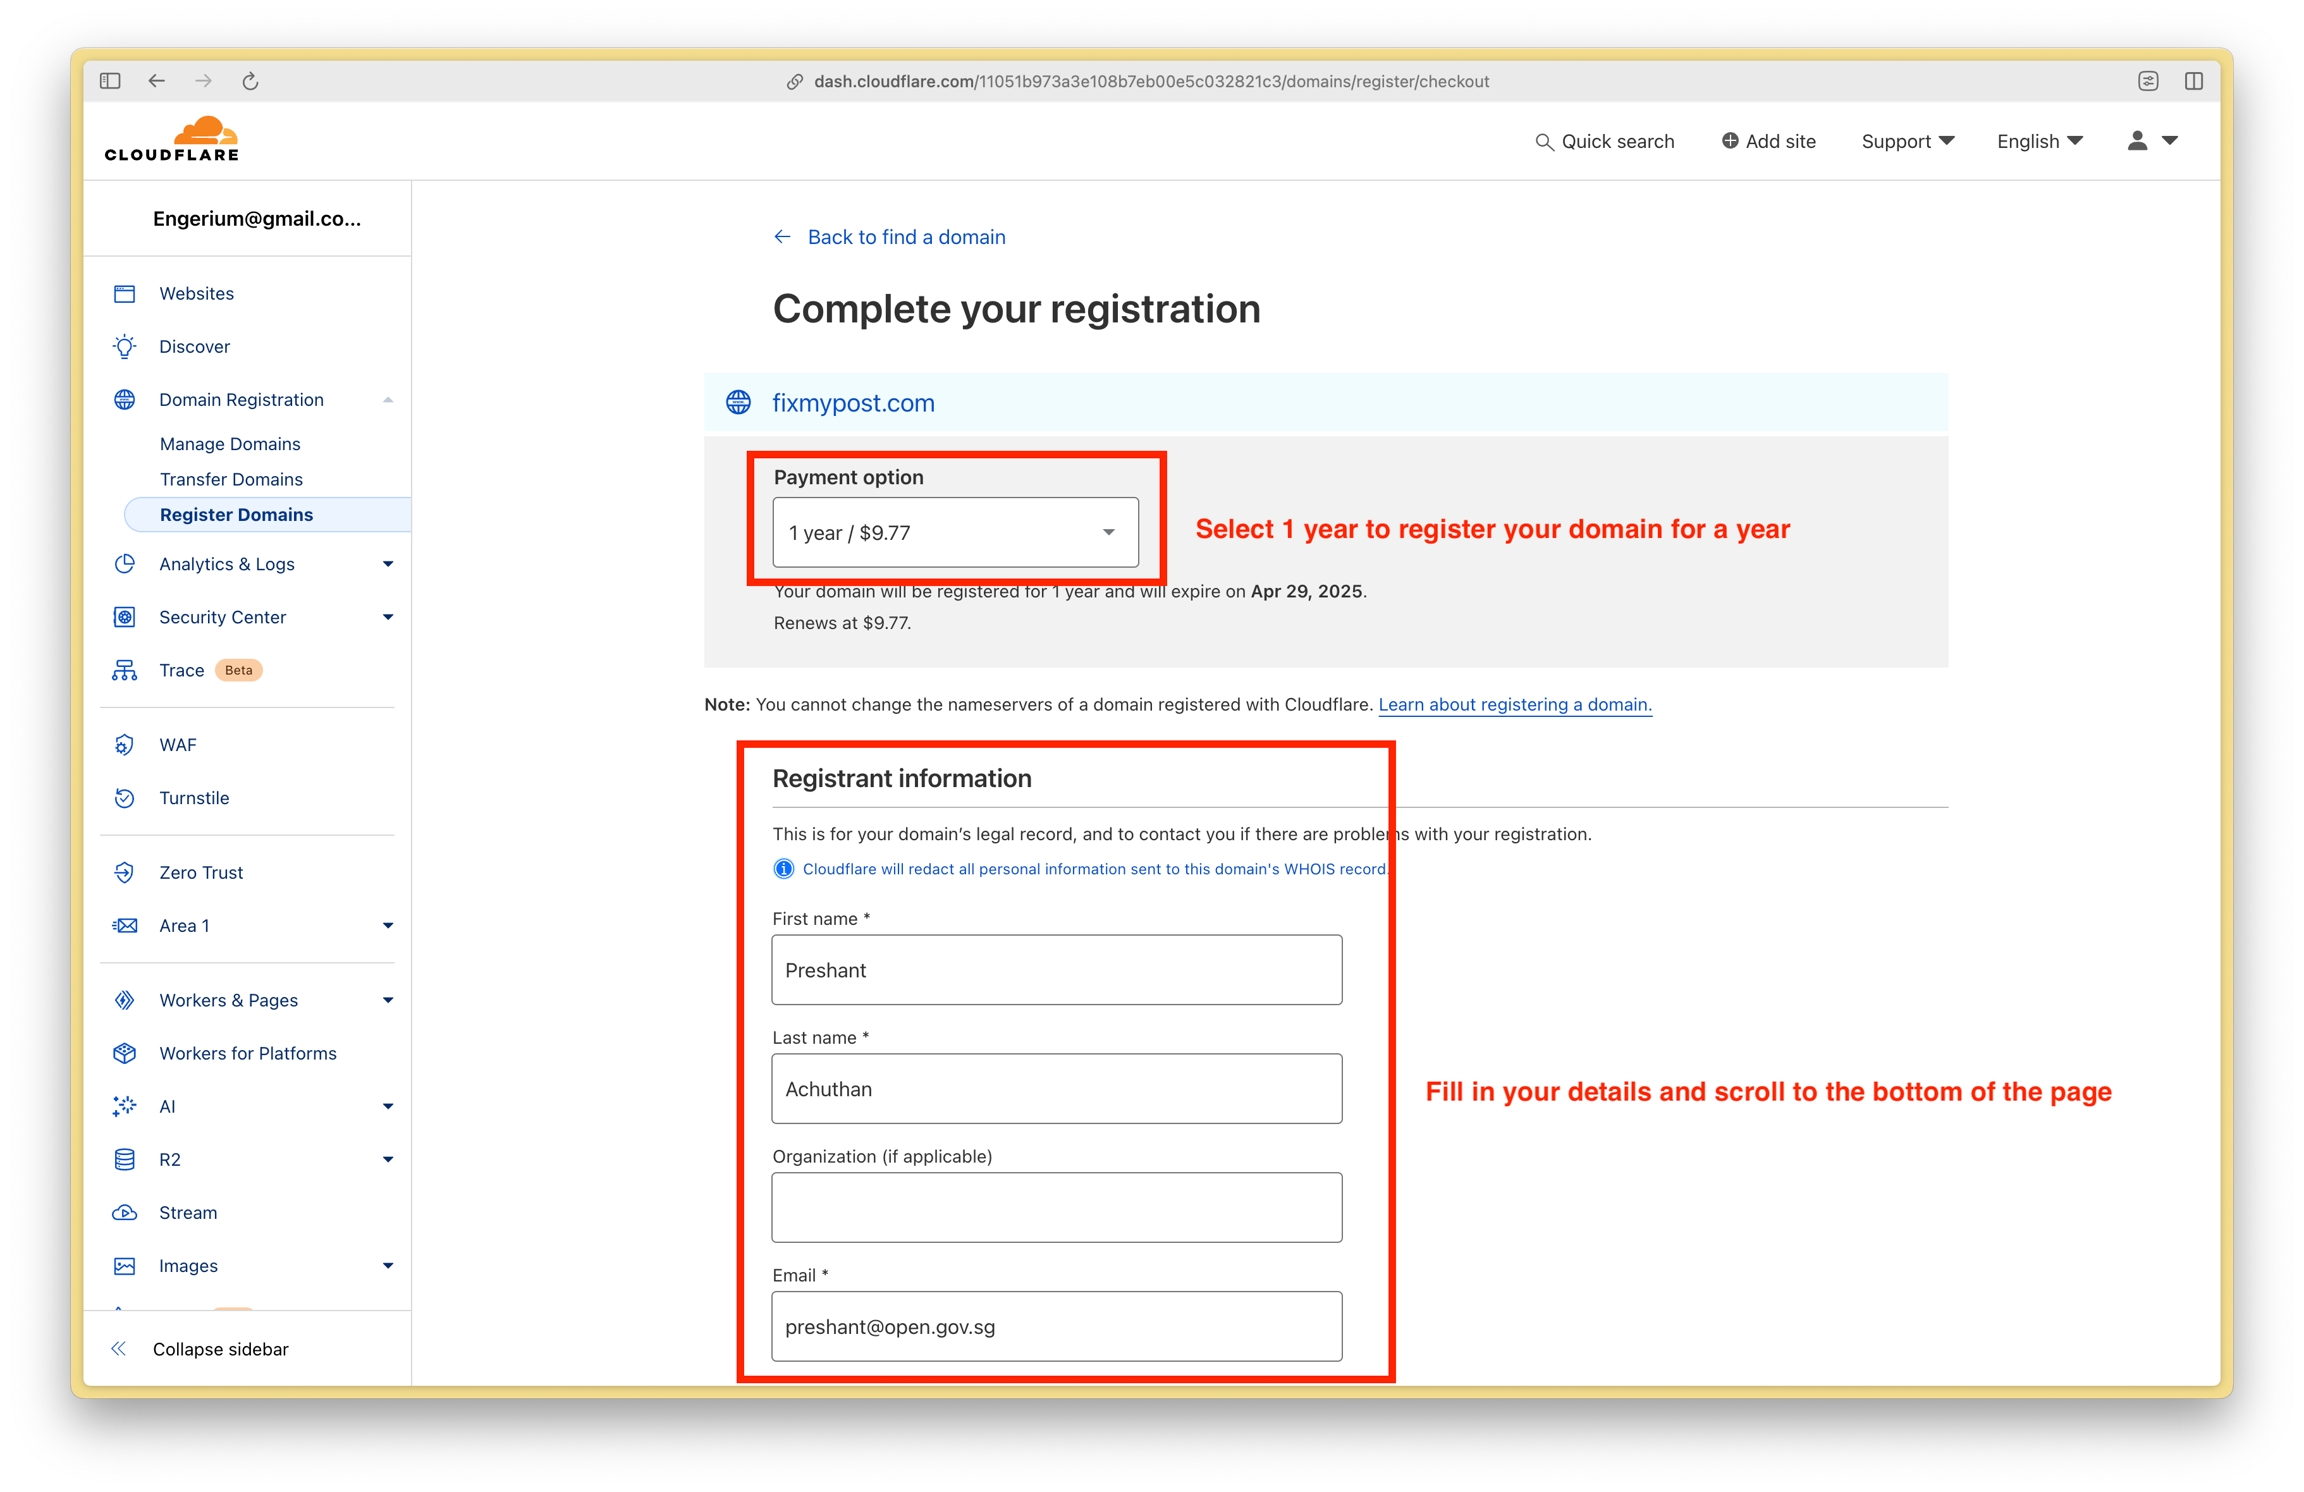Toggle the browser sidebar icon
The image size is (2304, 1492).
click(x=110, y=81)
